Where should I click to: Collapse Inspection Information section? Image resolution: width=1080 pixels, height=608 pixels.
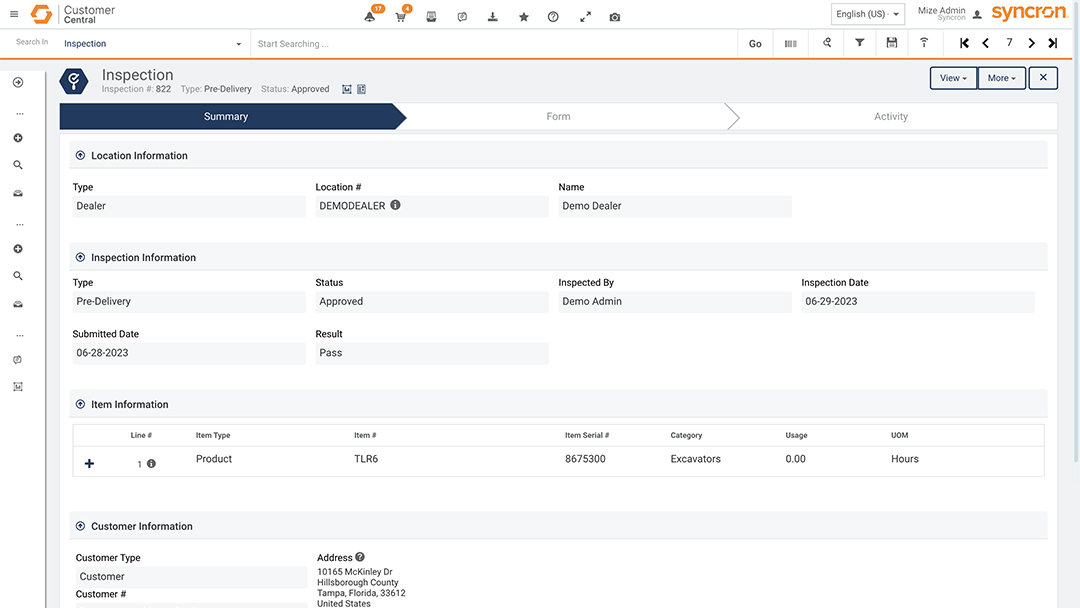tap(80, 258)
